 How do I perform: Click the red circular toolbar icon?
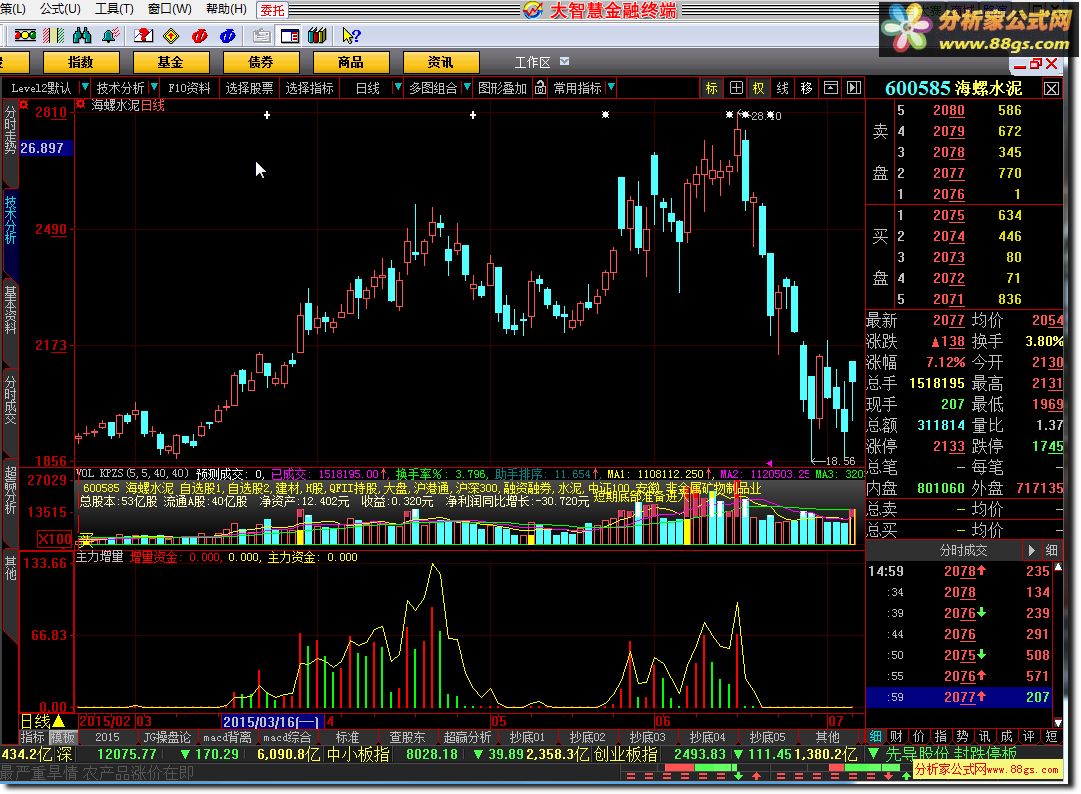199,35
